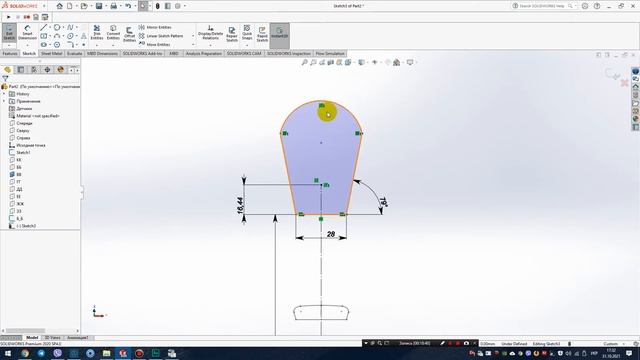Screen dimensions: 640x360
Task: Select the Slot sketch tool
Action: 43,44
